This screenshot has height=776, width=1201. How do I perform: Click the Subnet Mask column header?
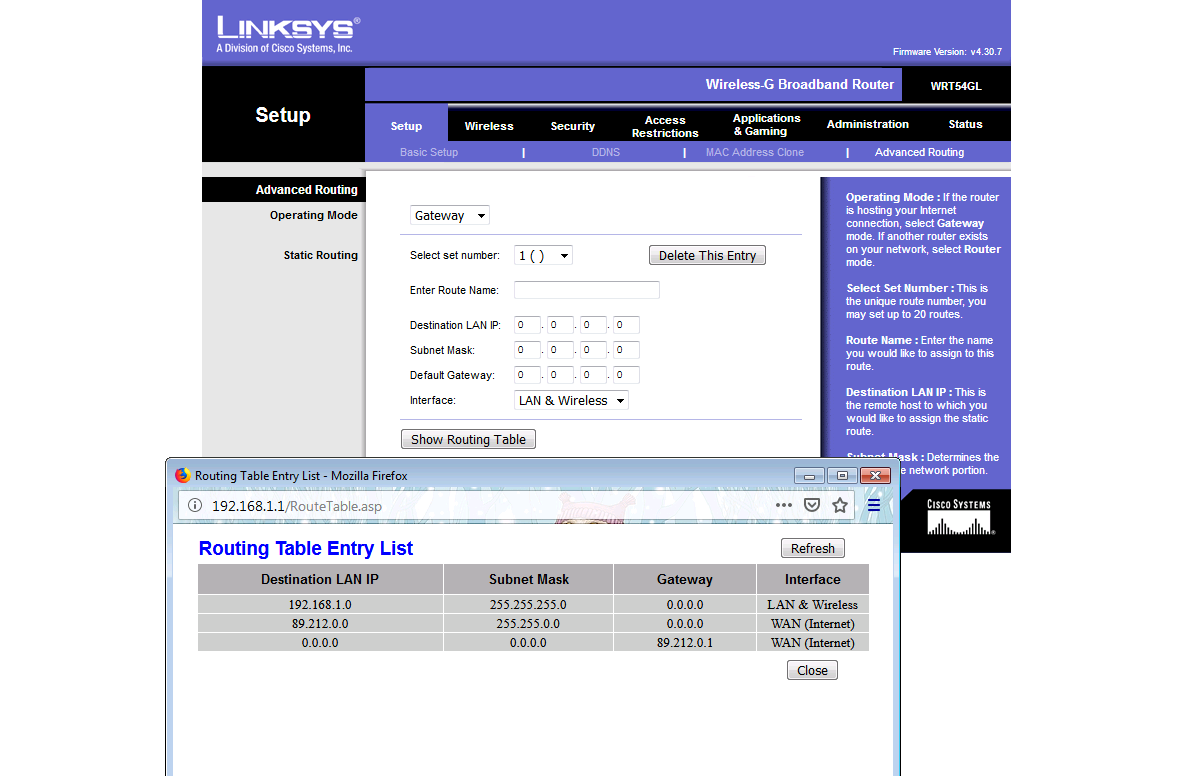529,579
